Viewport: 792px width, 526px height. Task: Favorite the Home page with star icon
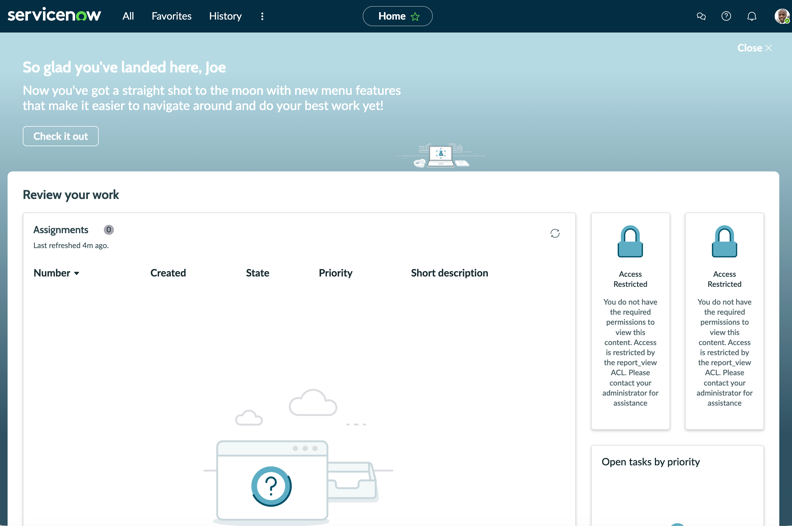[415, 17]
